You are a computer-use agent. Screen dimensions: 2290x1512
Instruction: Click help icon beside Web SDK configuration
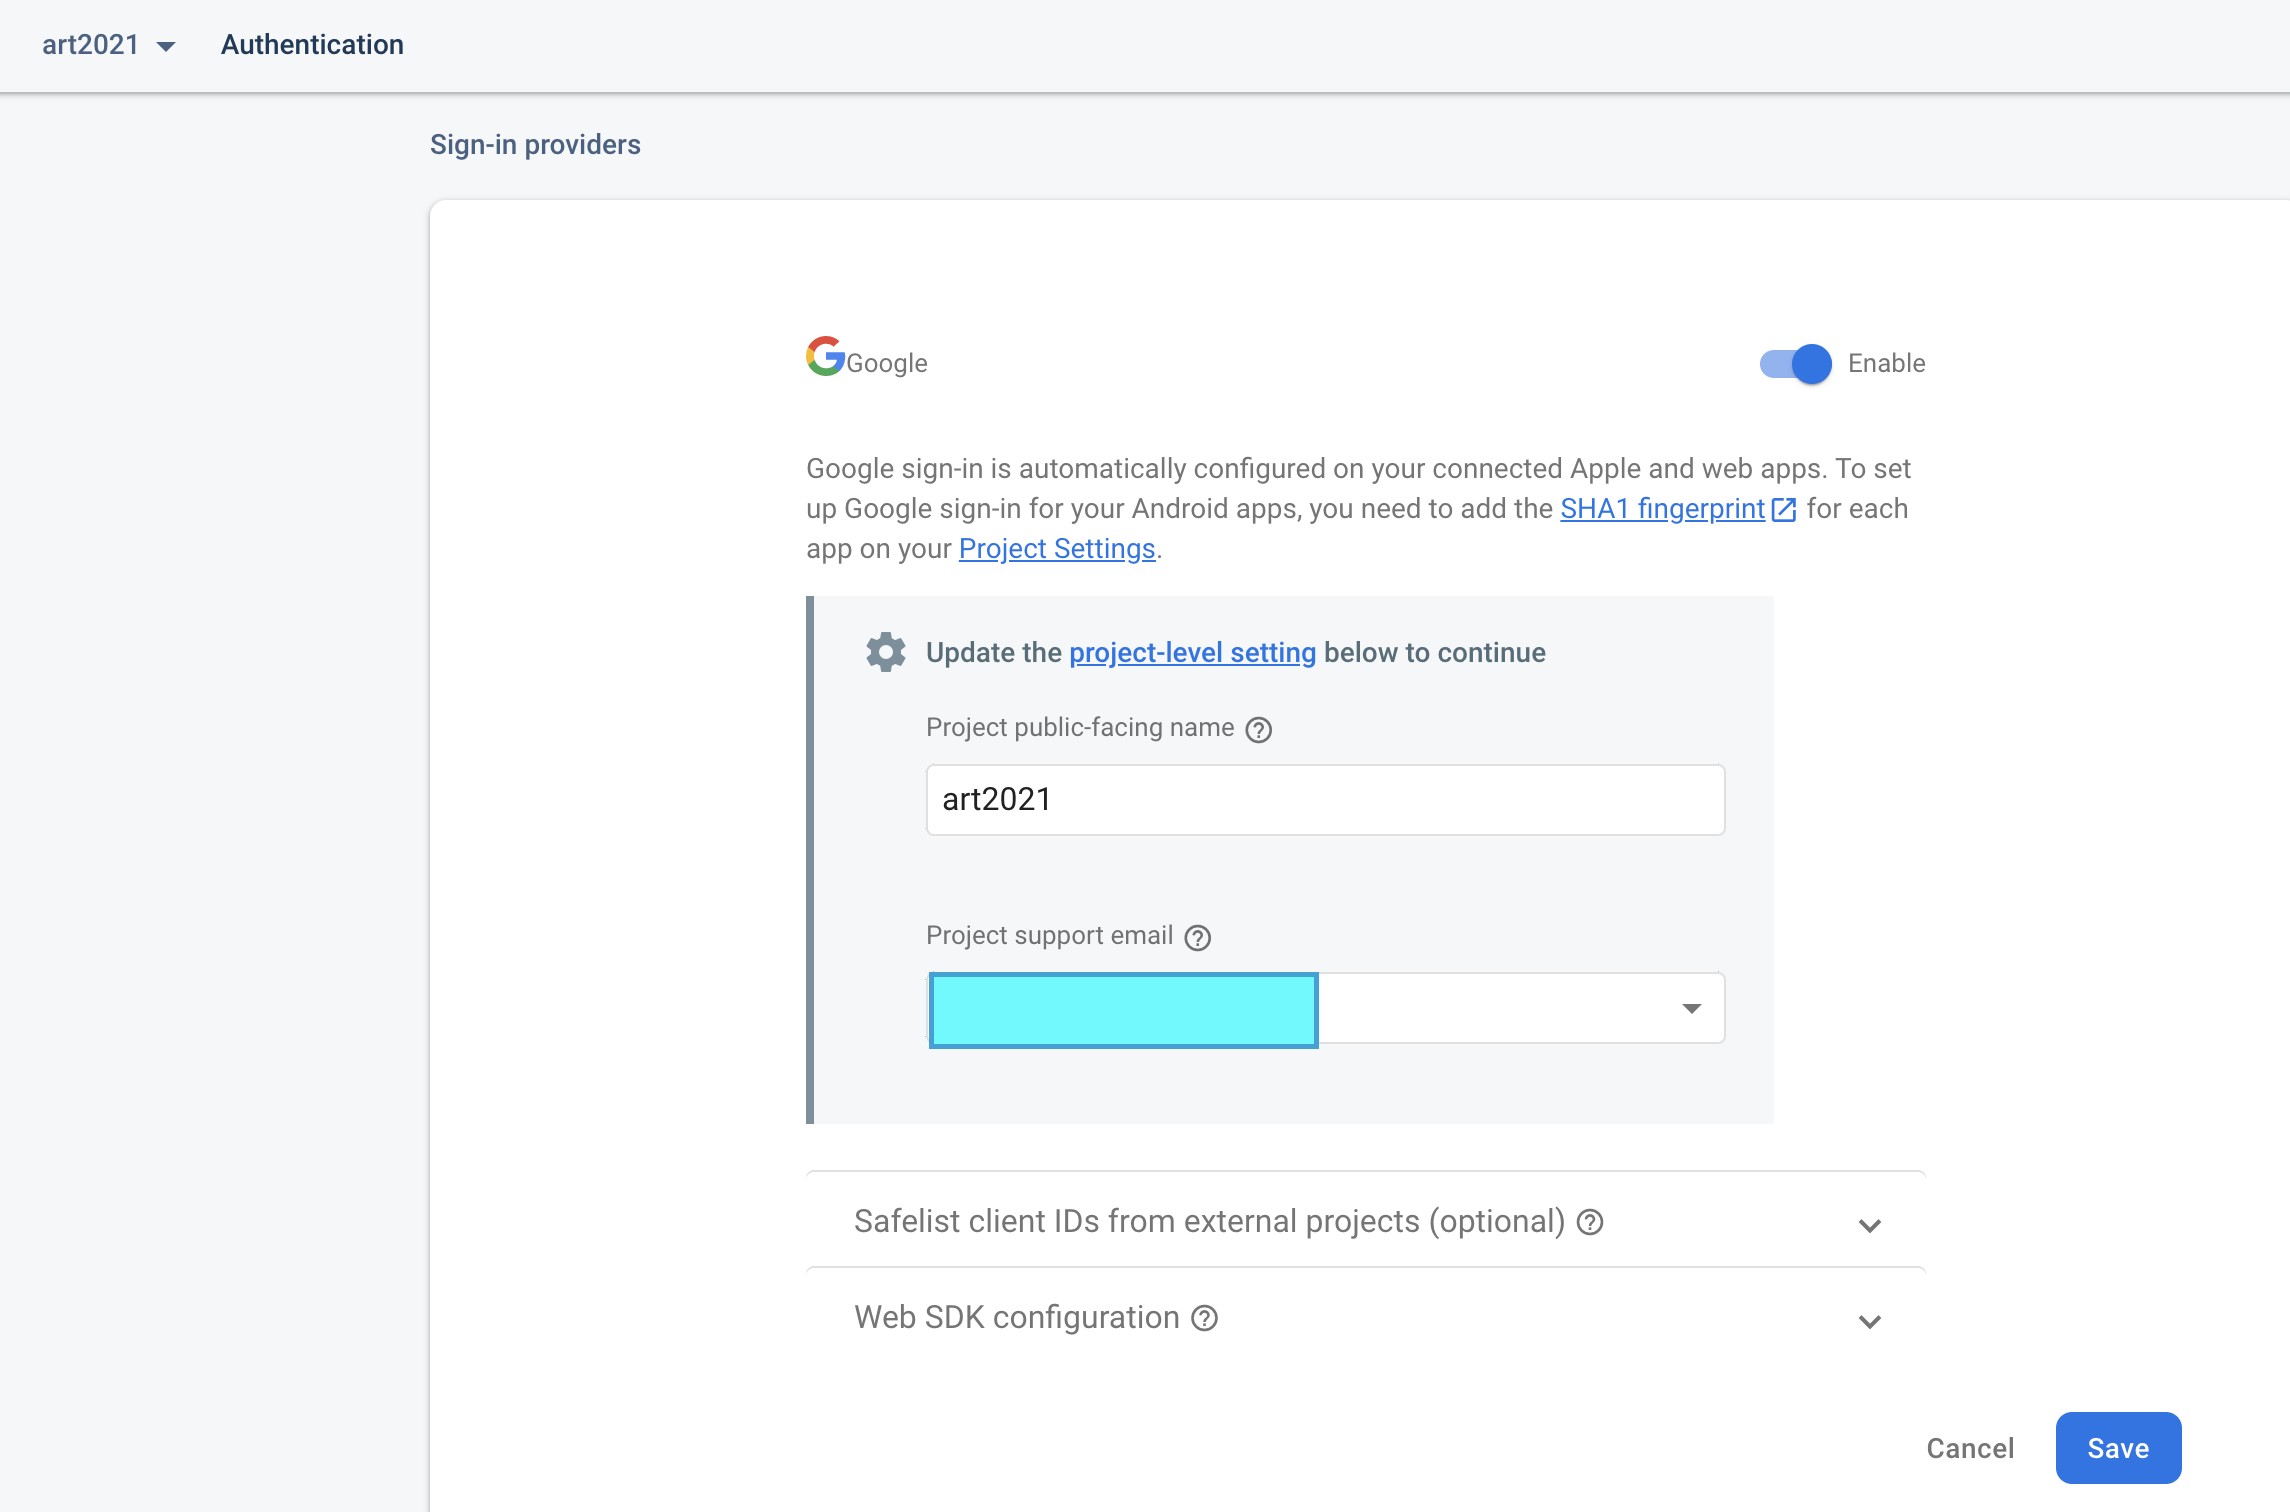[1204, 1318]
